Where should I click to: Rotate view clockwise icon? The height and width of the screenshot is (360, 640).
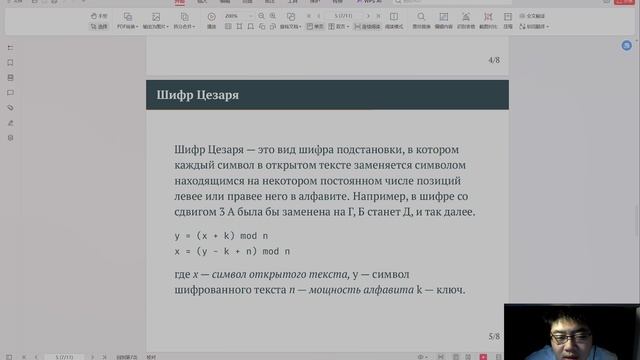(273, 27)
